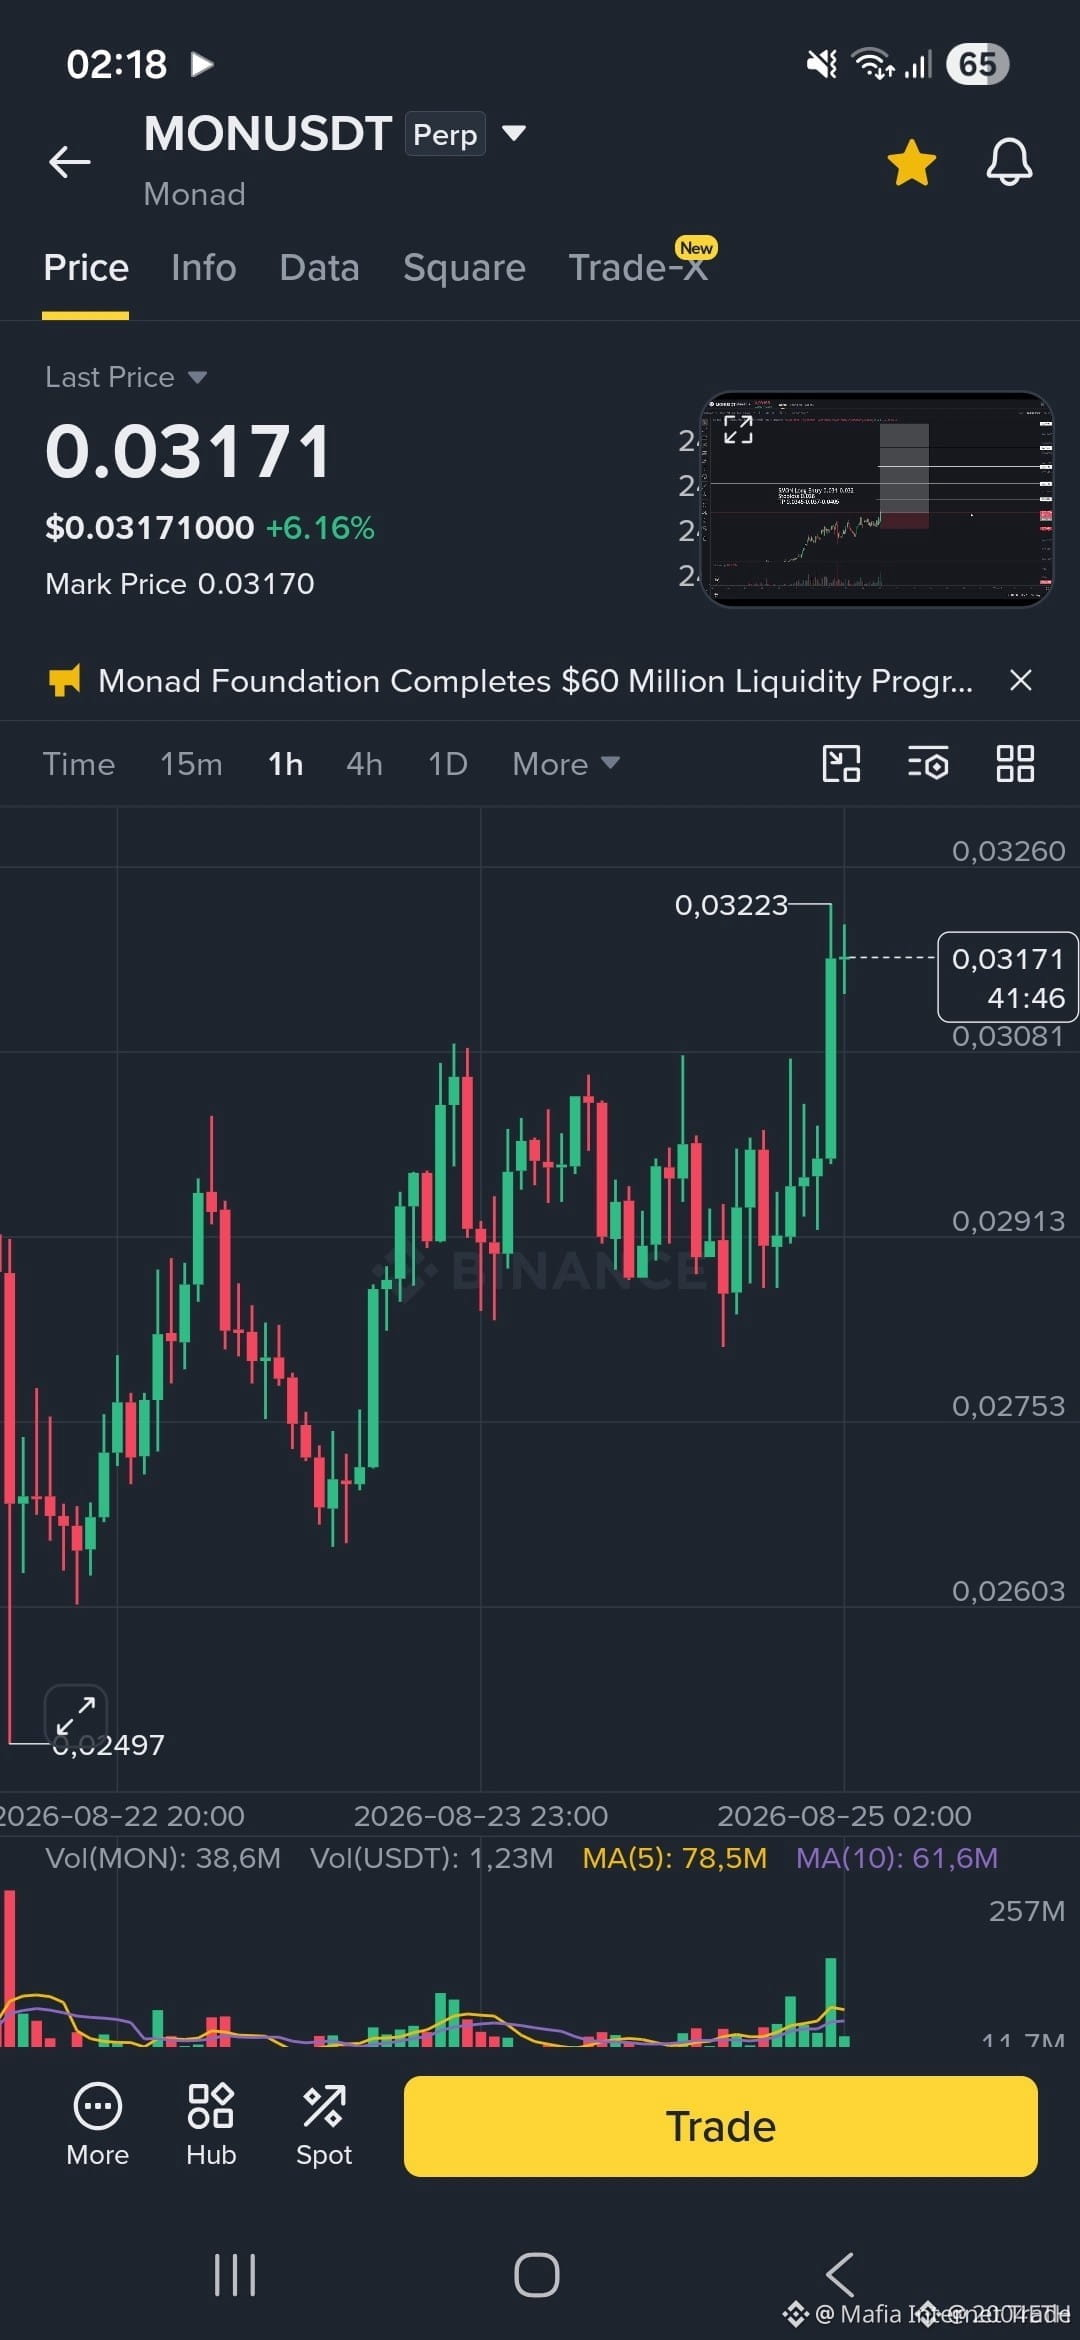
Task: Tap the large last price 0.03171
Action: click(x=188, y=452)
